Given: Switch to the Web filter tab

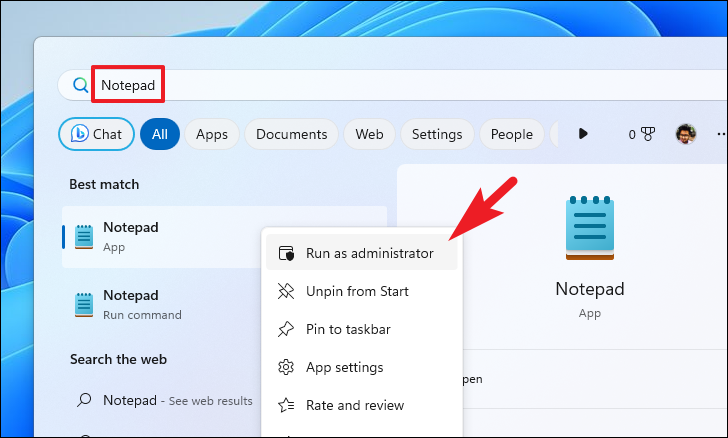Looking at the screenshot, I should pyautogui.click(x=370, y=134).
